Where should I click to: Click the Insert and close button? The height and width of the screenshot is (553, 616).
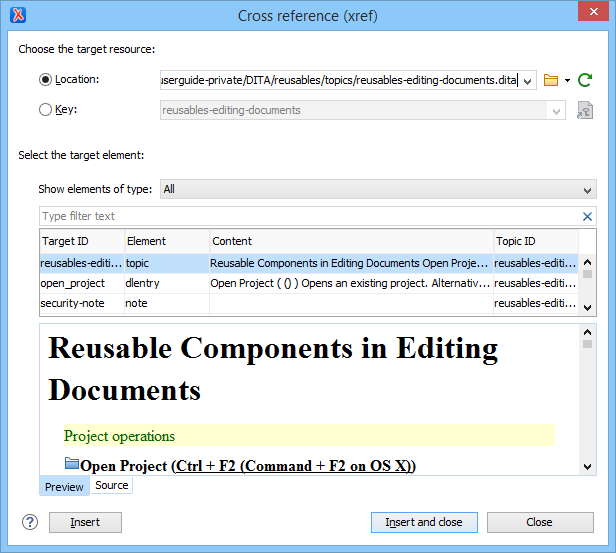coord(424,522)
